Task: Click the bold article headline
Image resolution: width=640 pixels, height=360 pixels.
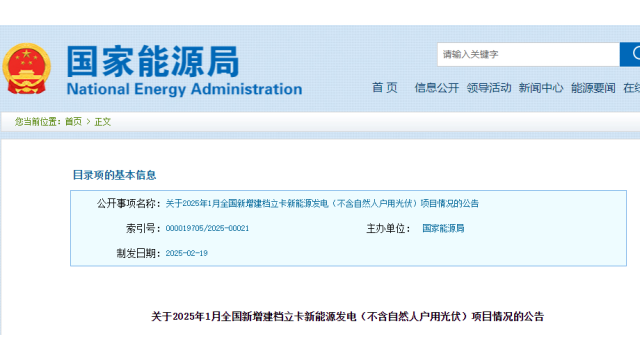Action: coord(348,316)
